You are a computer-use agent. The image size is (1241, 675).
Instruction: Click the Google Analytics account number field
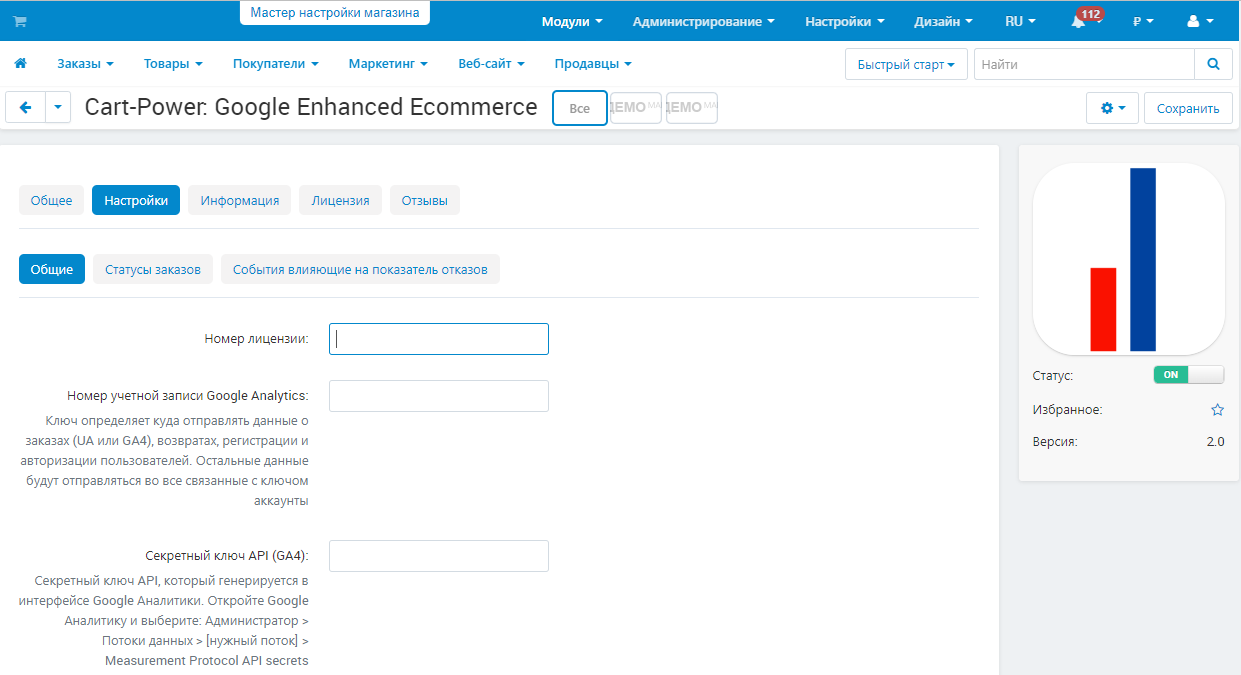(x=439, y=396)
